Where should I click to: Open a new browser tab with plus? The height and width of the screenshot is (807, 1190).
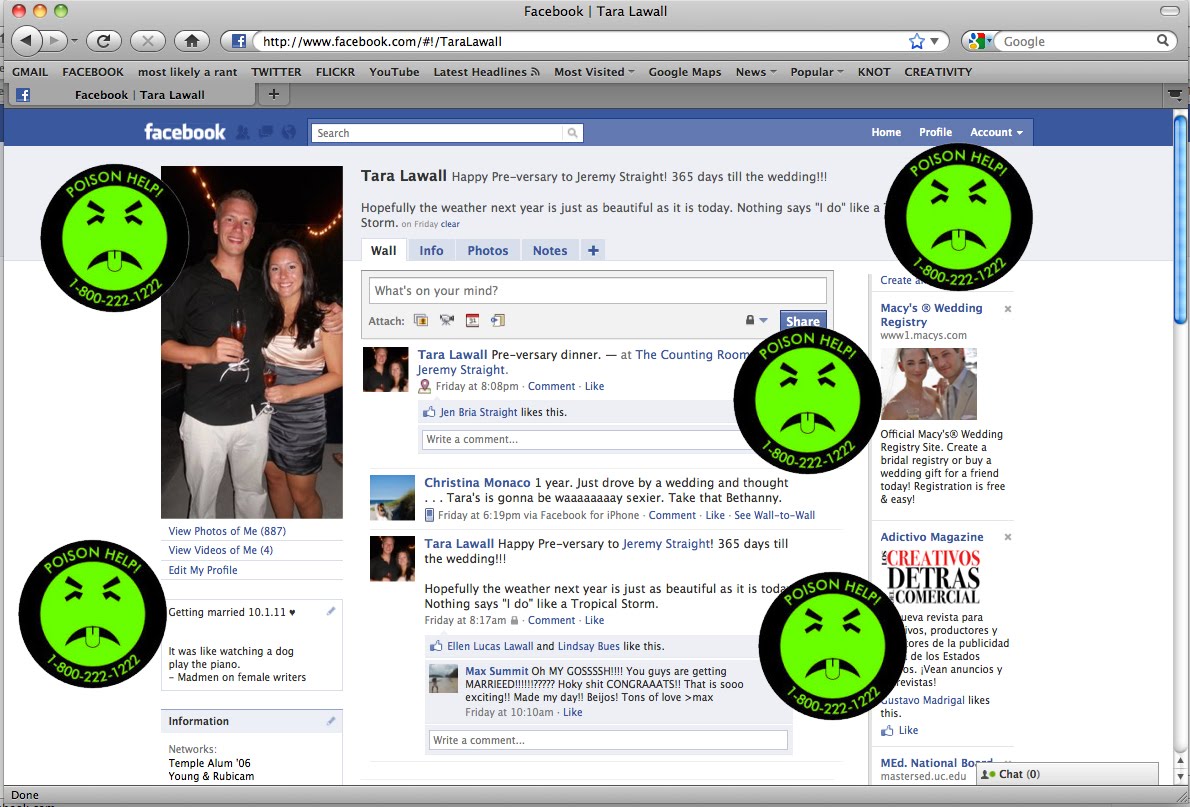(x=274, y=94)
